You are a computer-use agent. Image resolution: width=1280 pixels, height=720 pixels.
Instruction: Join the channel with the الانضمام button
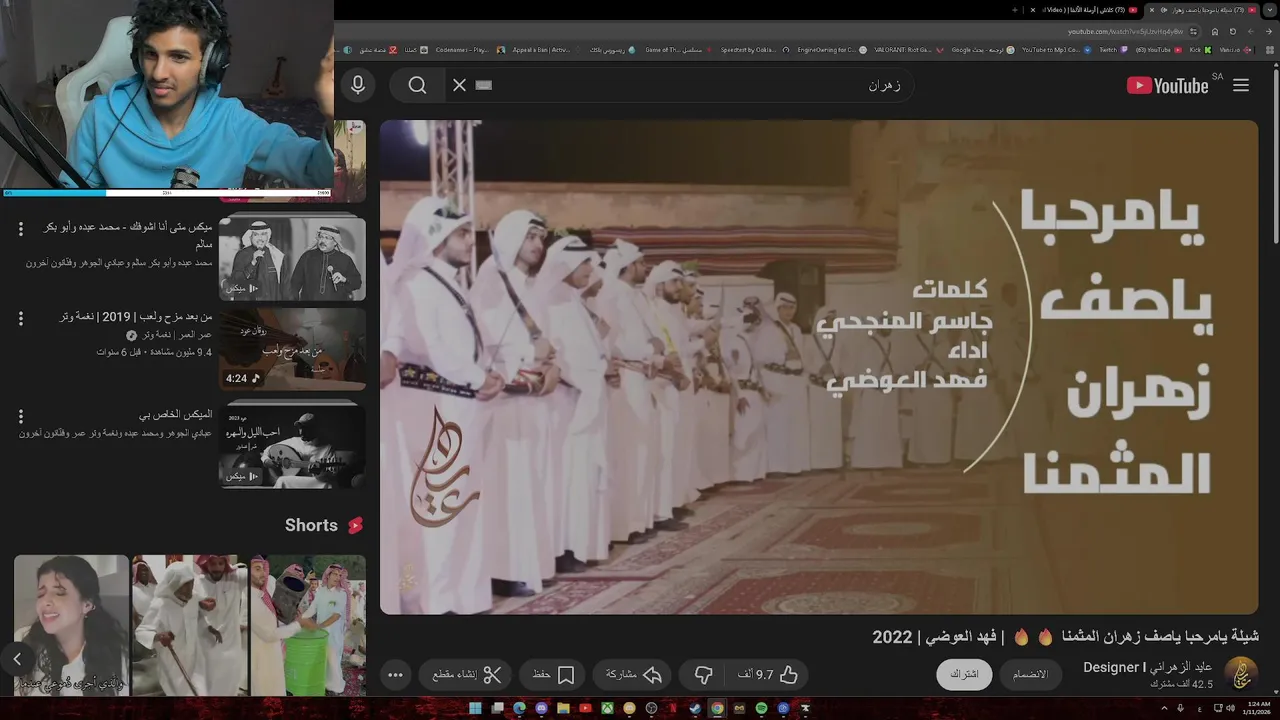(x=1031, y=674)
